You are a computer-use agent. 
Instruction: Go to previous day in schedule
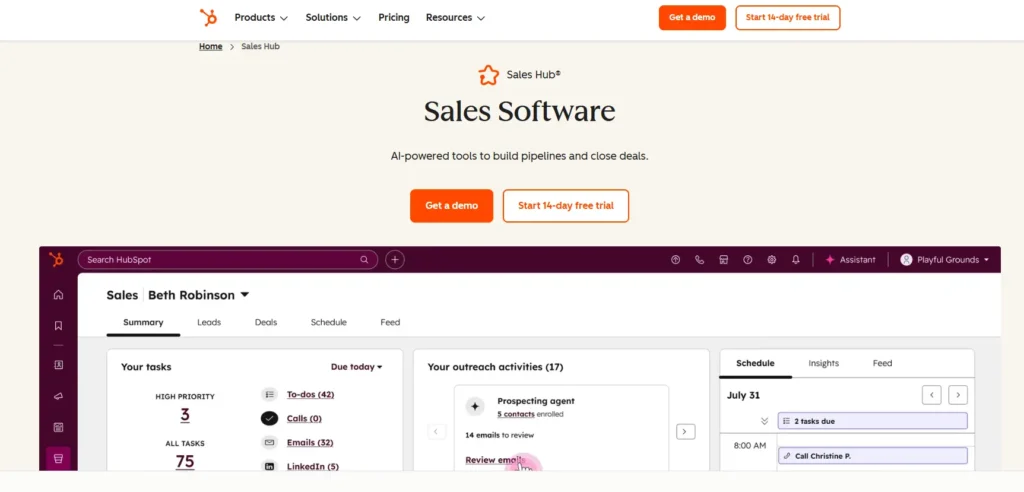[x=931, y=395]
